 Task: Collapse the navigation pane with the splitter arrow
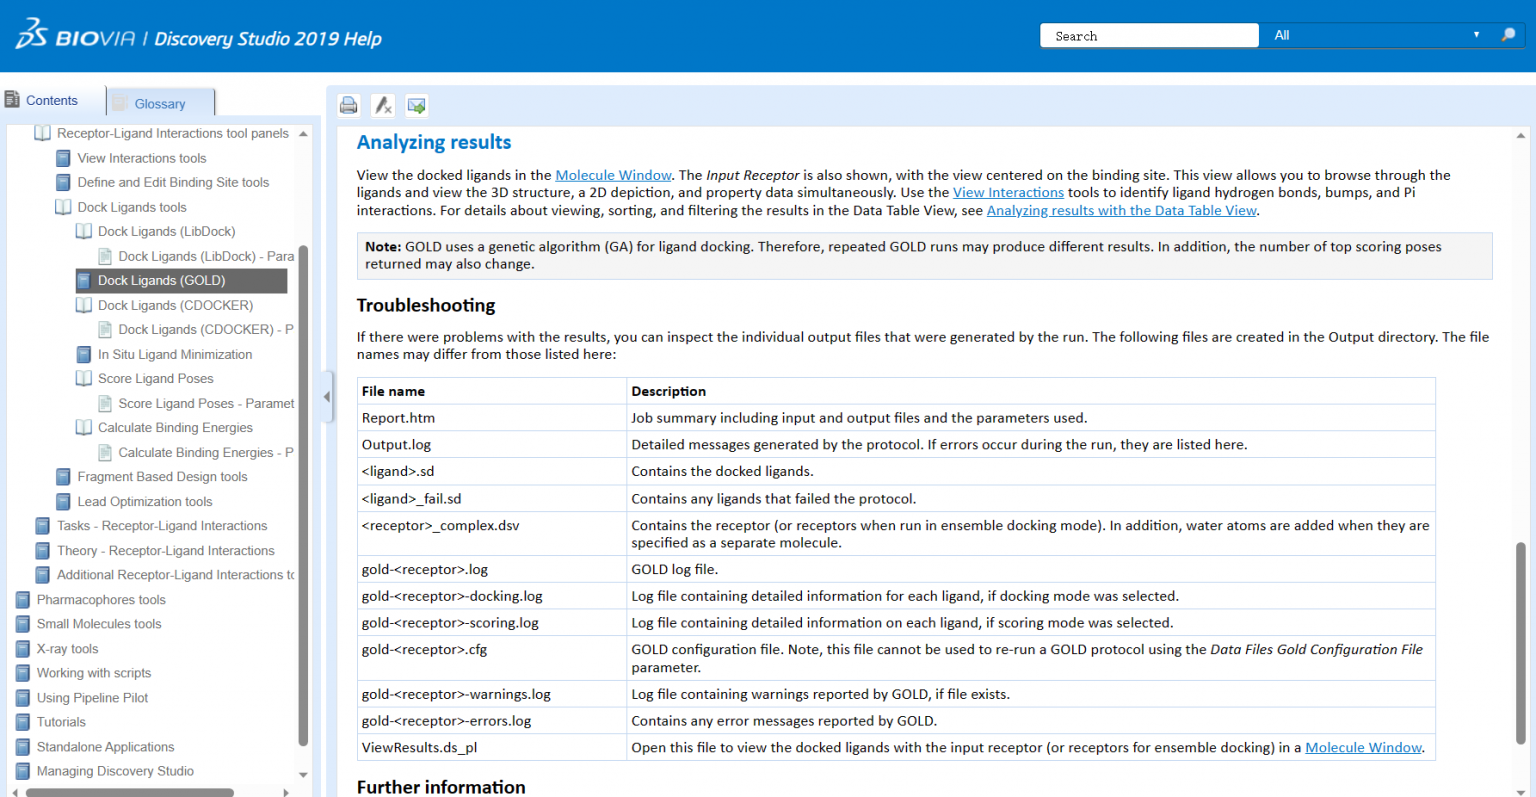[327, 397]
